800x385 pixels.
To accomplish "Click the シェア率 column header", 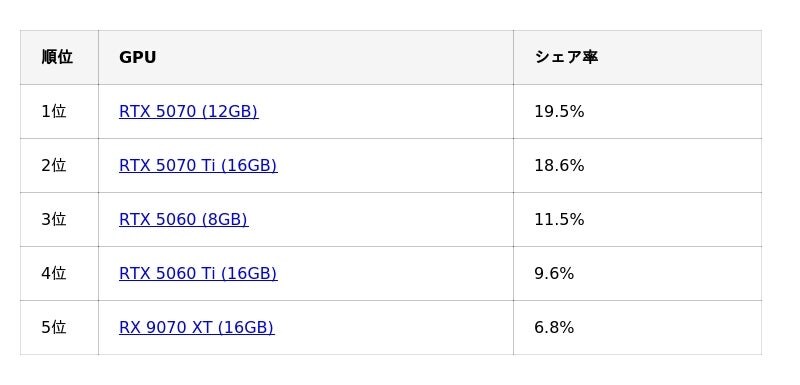I will (x=637, y=57).
